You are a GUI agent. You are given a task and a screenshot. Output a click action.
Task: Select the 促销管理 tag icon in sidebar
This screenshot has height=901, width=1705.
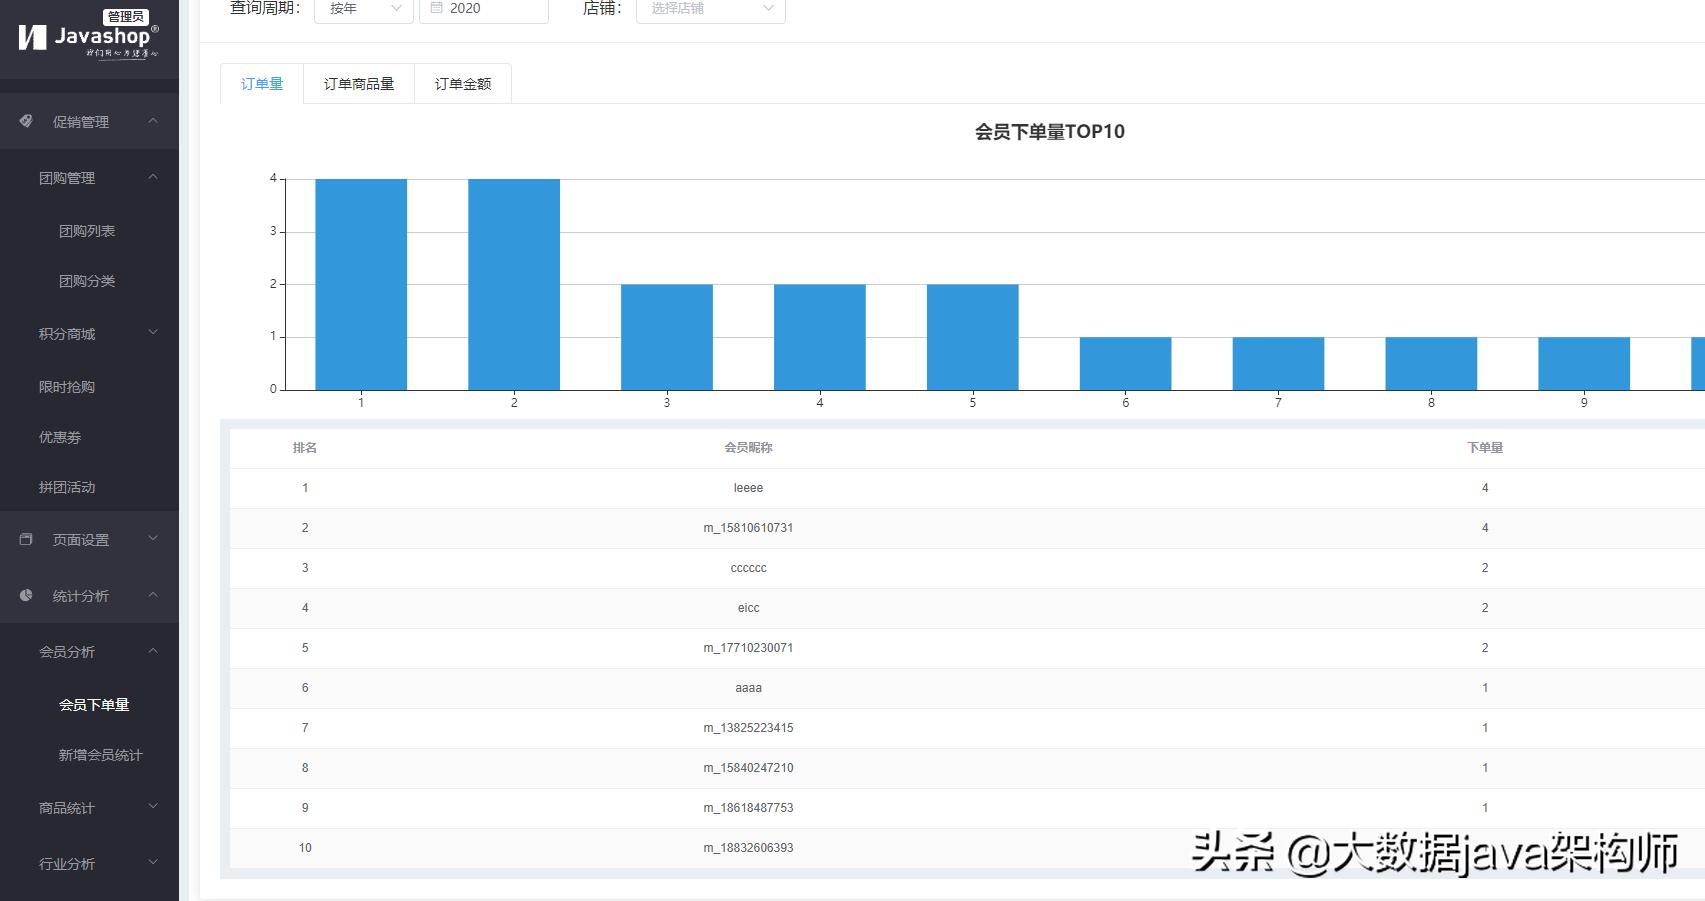click(x=25, y=121)
